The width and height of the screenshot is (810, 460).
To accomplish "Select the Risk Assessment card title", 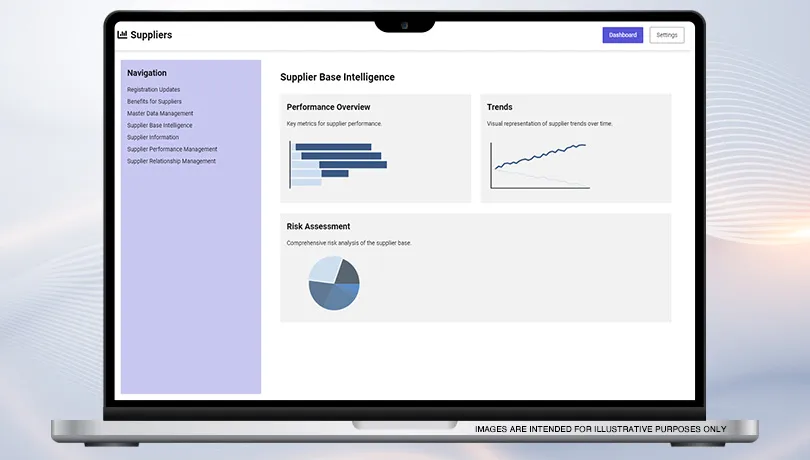I will tap(318, 227).
